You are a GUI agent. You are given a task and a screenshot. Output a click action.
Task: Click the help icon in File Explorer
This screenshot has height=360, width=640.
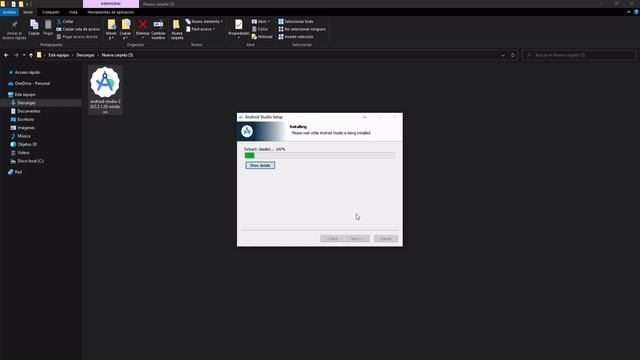[x=636, y=12]
